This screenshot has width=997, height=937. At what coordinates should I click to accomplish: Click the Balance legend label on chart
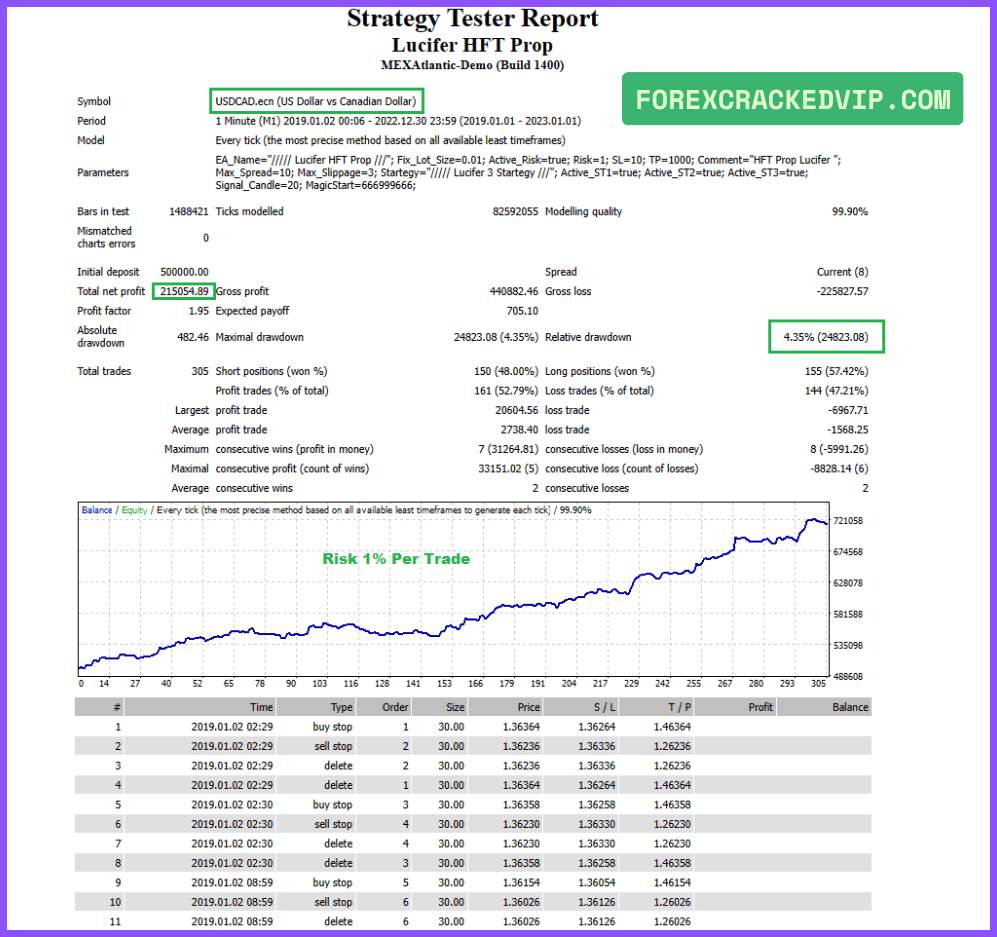pos(97,510)
